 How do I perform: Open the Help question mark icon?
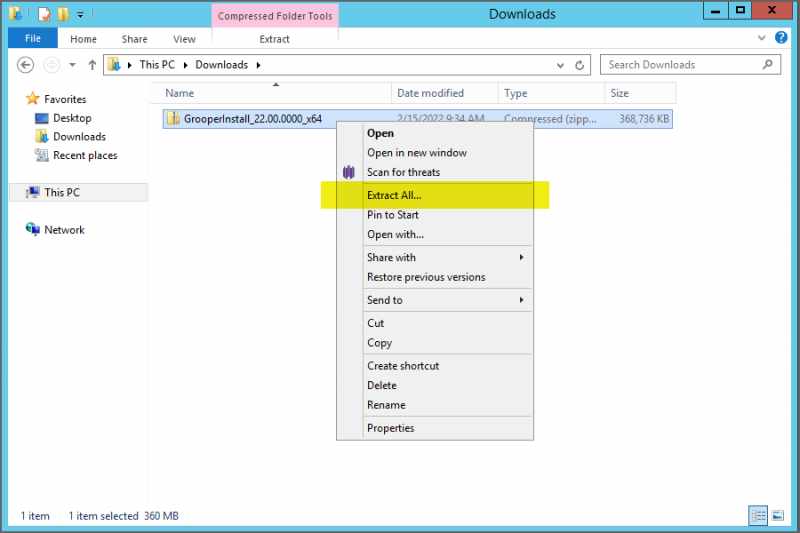click(781, 37)
